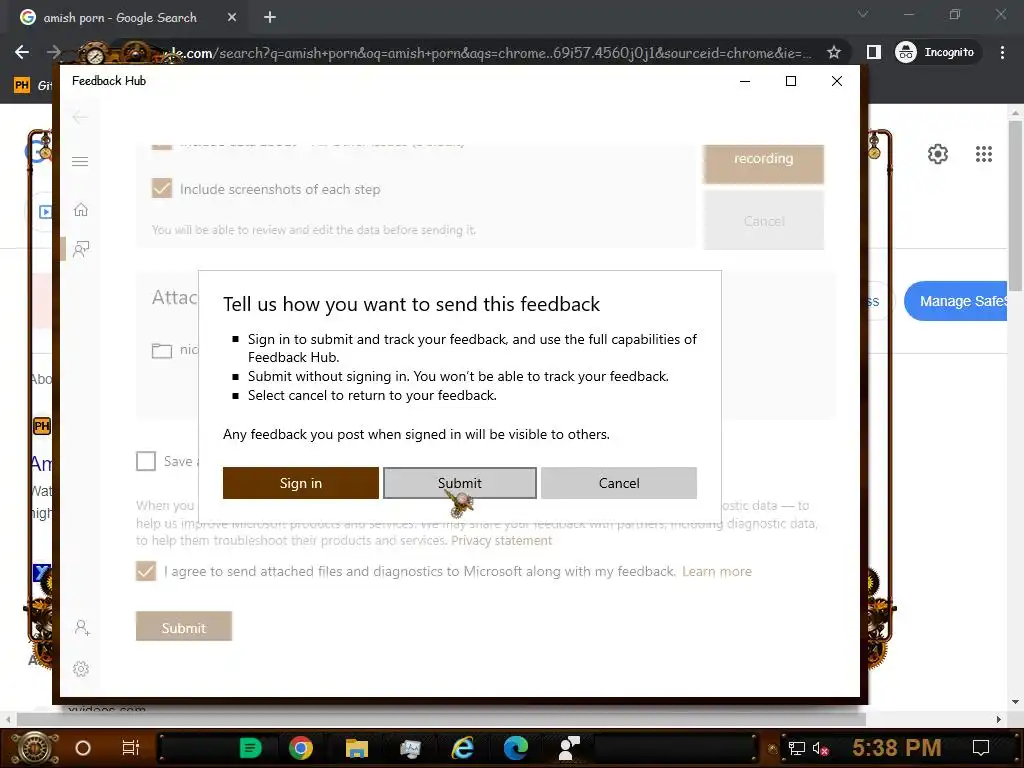Viewport: 1024px width, 768px height.
Task: Open the PH bookmark in bookmarks bar
Action: tap(22, 85)
